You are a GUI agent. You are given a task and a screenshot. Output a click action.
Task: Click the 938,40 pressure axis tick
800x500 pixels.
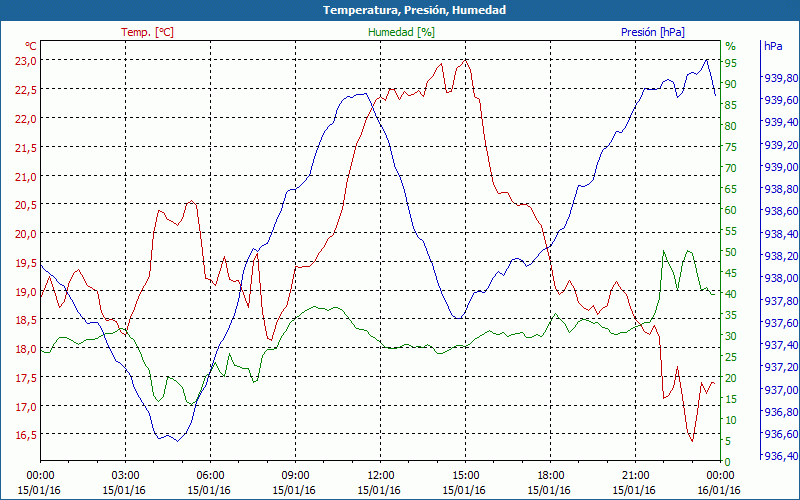click(781, 234)
